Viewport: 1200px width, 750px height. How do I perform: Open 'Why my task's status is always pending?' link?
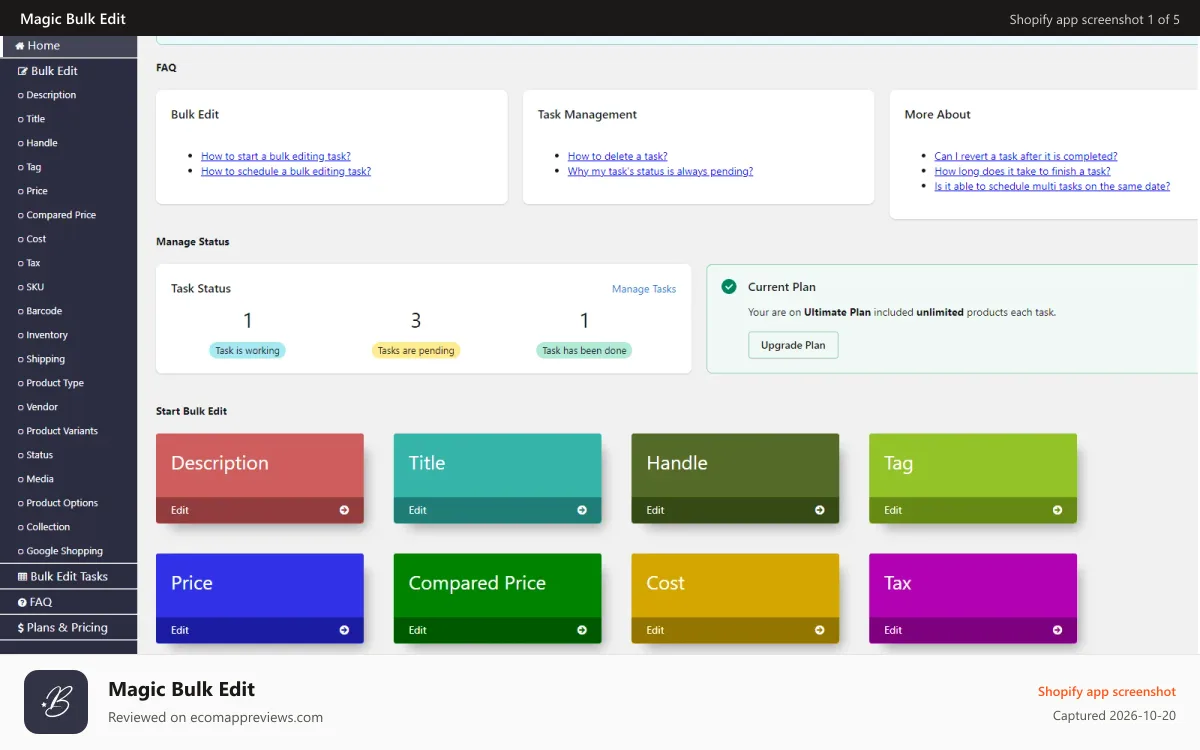(x=661, y=171)
